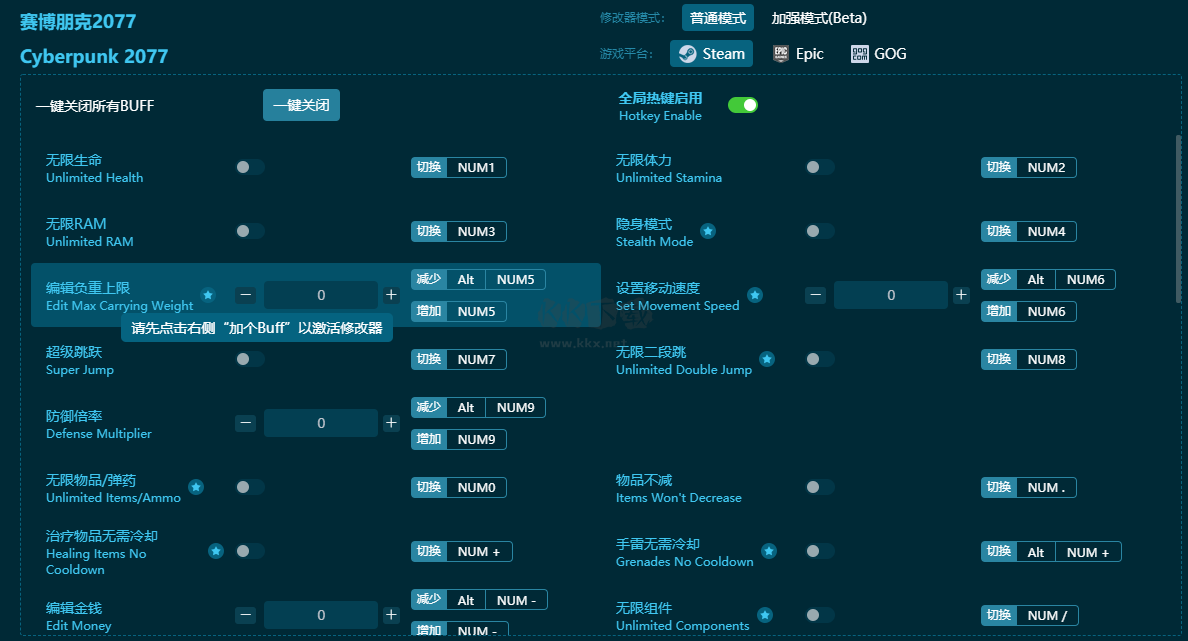Viewport: 1188px width, 641px height.
Task: Click the star icon next to Edit Max Carrying Weight
Action: [x=208, y=295]
